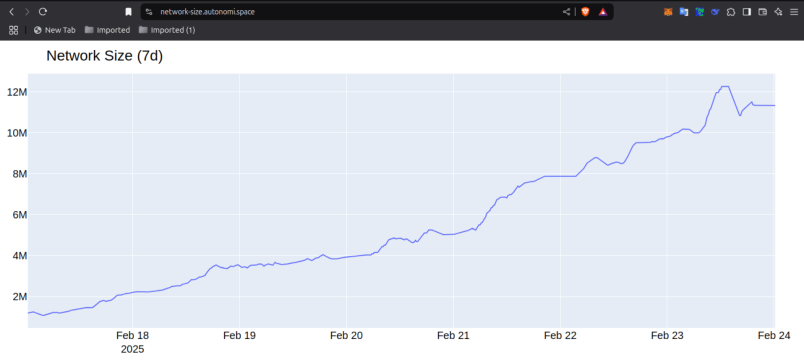The width and height of the screenshot is (804, 360).
Task: Open the Google Translate extension icon
Action: point(684,12)
